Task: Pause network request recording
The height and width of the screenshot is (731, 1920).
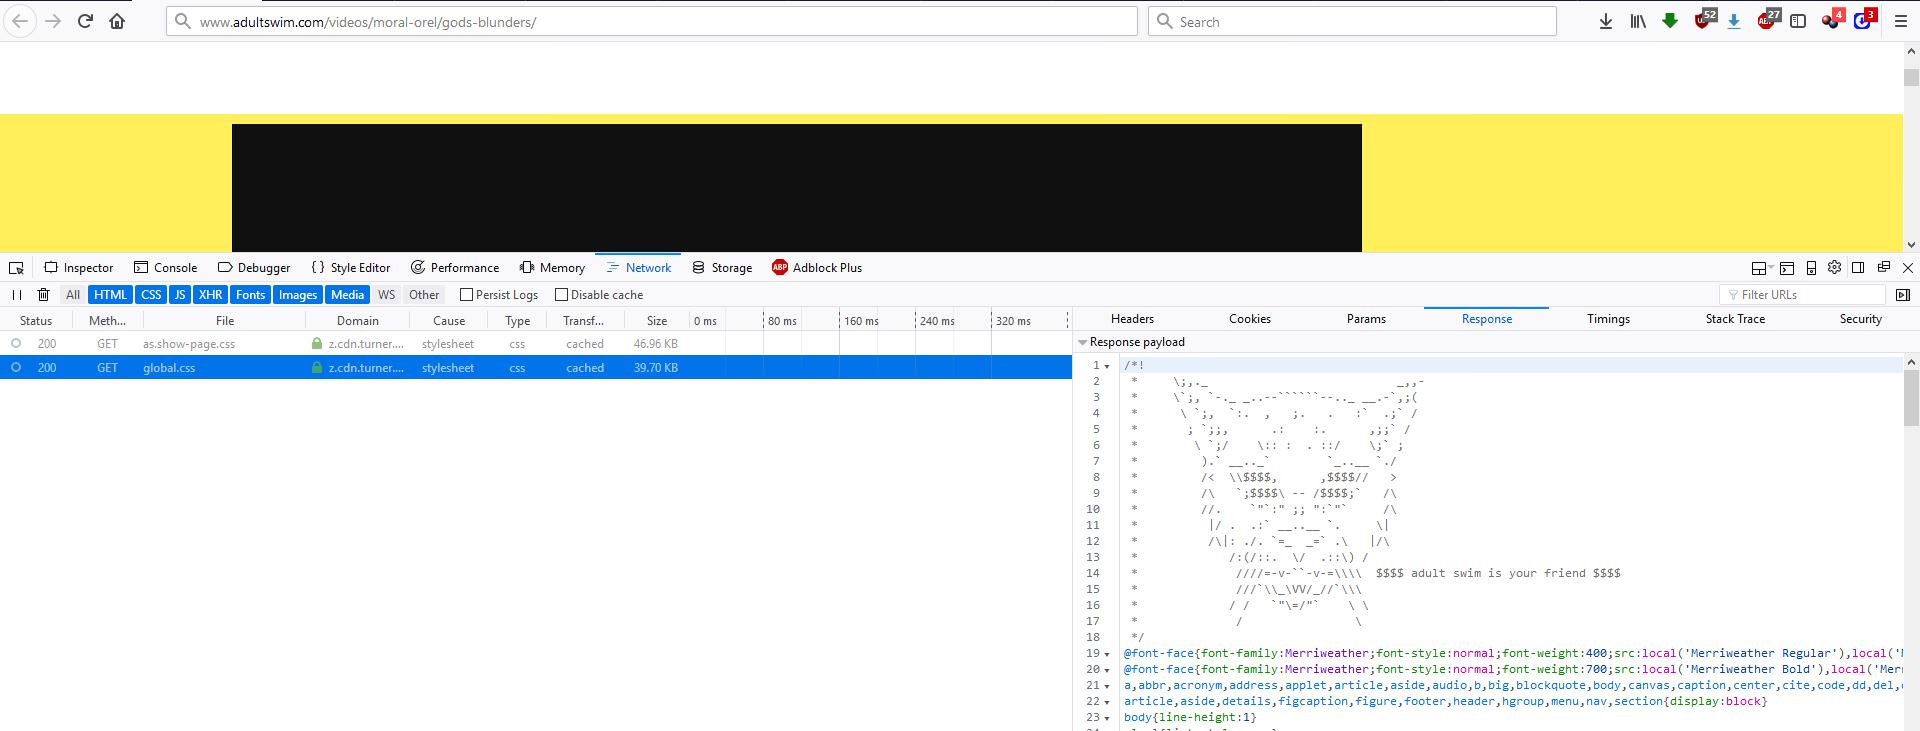Action: tap(16, 295)
